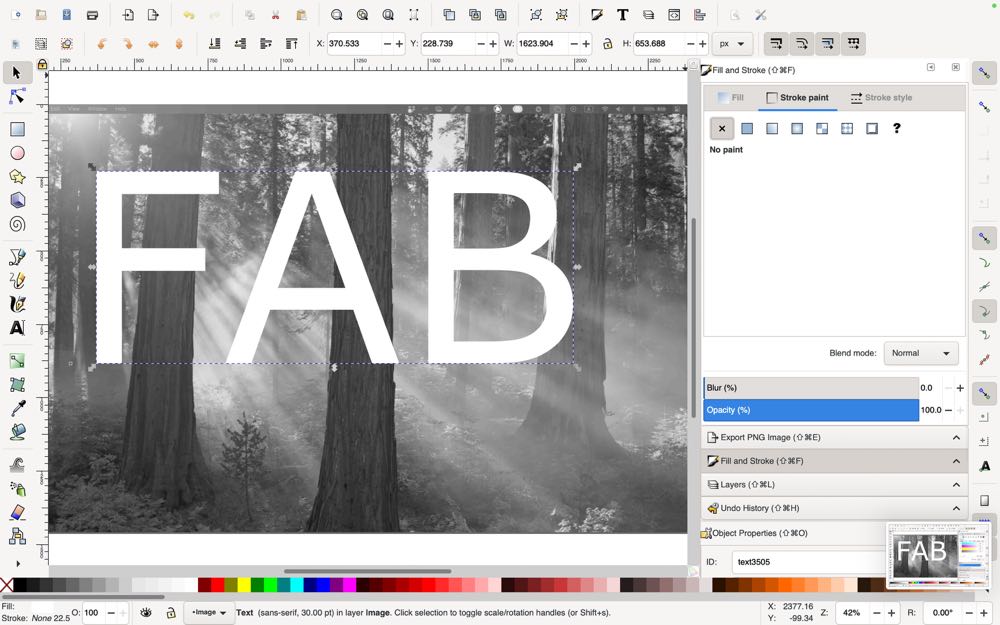Screen dimensions: 1000x625
Task: Click the no-color X in palette
Action: tap(6, 585)
